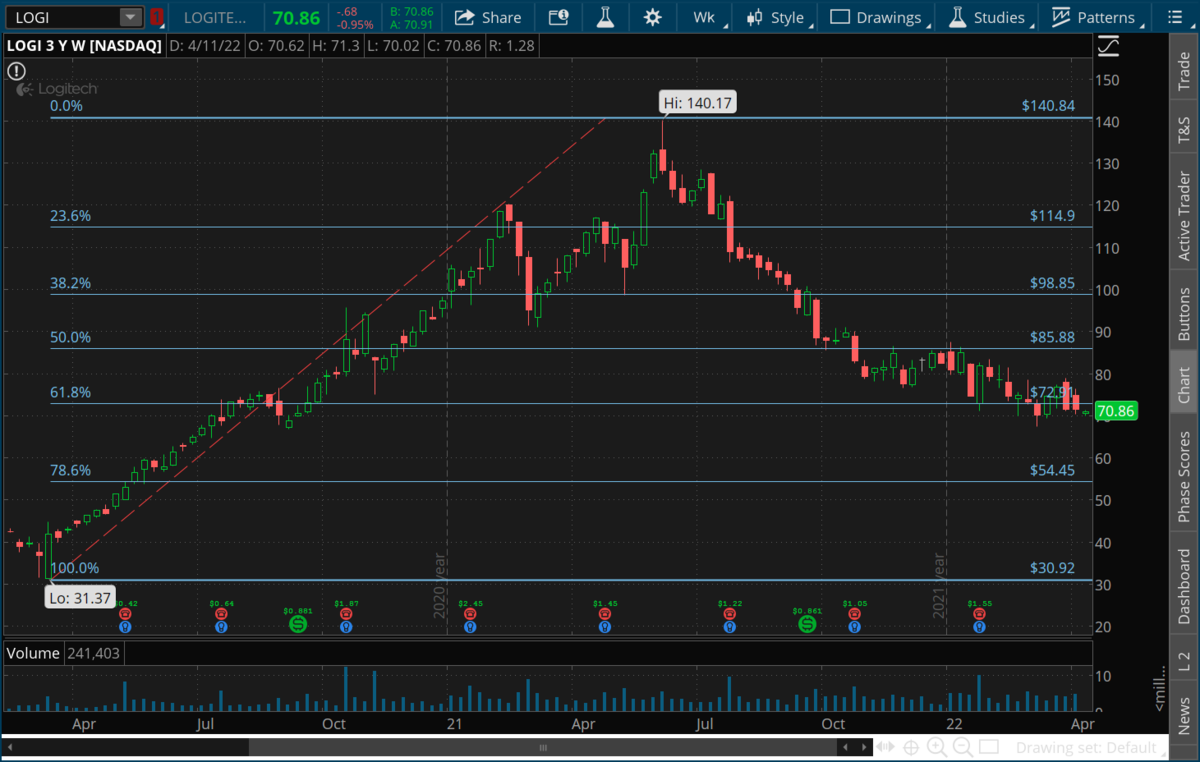Click the exclamation alert icon above Logitech logo
Image resolution: width=1200 pixels, height=762 pixels.
(15, 71)
